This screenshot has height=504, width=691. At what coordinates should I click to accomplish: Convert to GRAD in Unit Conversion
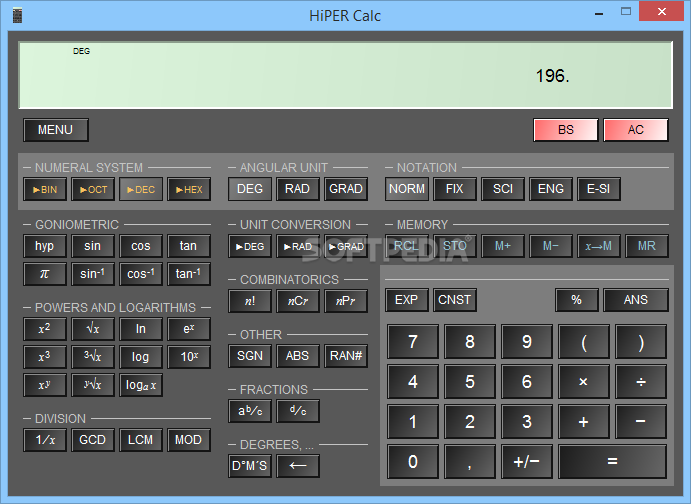(346, 246)
